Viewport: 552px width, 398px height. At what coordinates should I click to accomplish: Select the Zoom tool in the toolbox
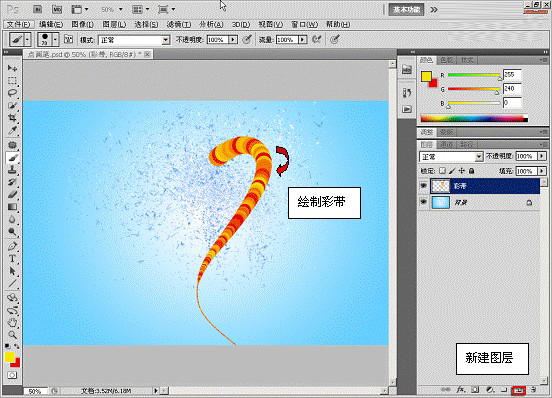point(12,335)
